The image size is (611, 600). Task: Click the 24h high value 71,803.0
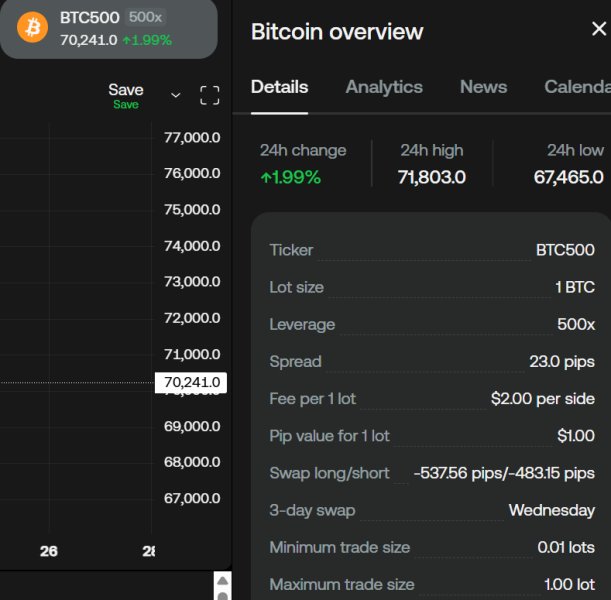[x=432, y=178]
